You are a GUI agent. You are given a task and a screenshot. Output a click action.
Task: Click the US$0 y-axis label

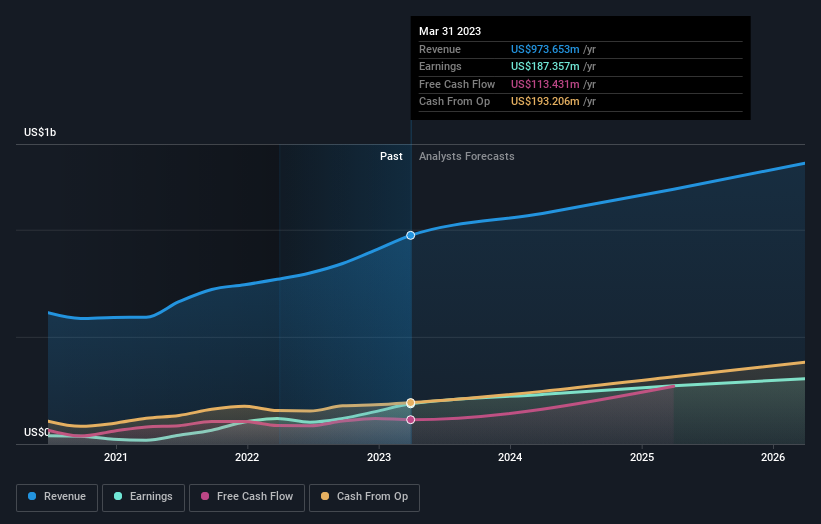36,432
